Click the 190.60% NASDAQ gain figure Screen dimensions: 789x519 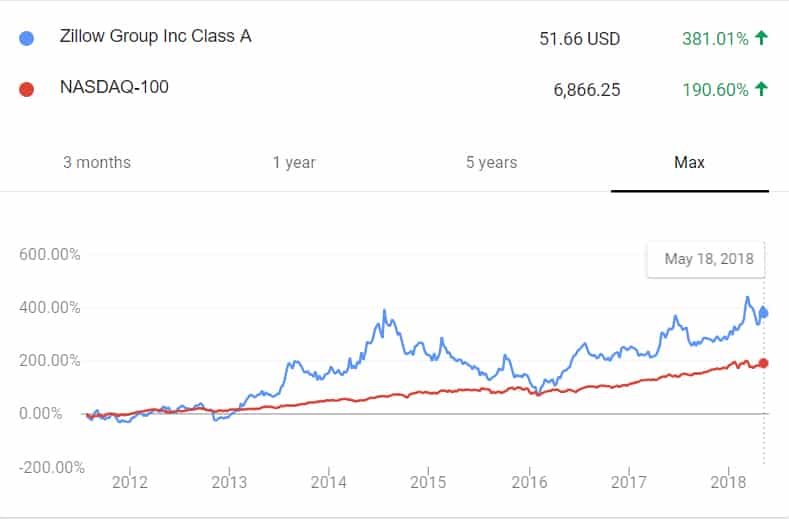click(713, 90)
